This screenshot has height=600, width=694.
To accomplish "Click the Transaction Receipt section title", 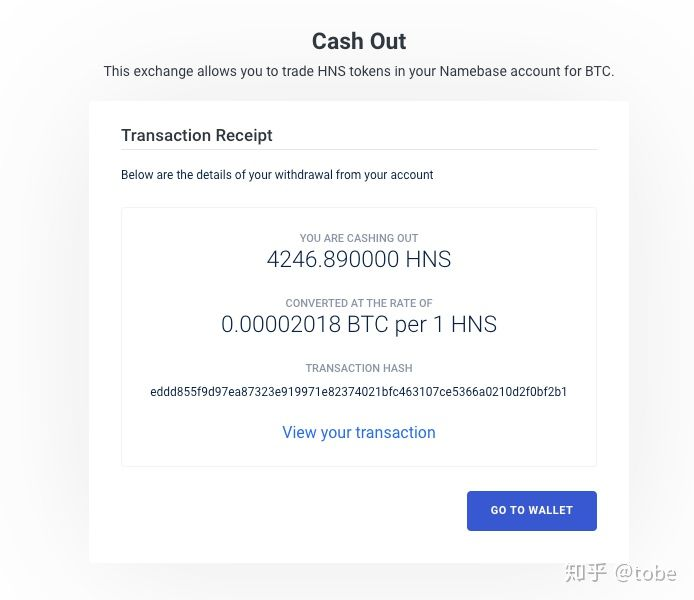I will pyautogui.click(x=197, y=135).
